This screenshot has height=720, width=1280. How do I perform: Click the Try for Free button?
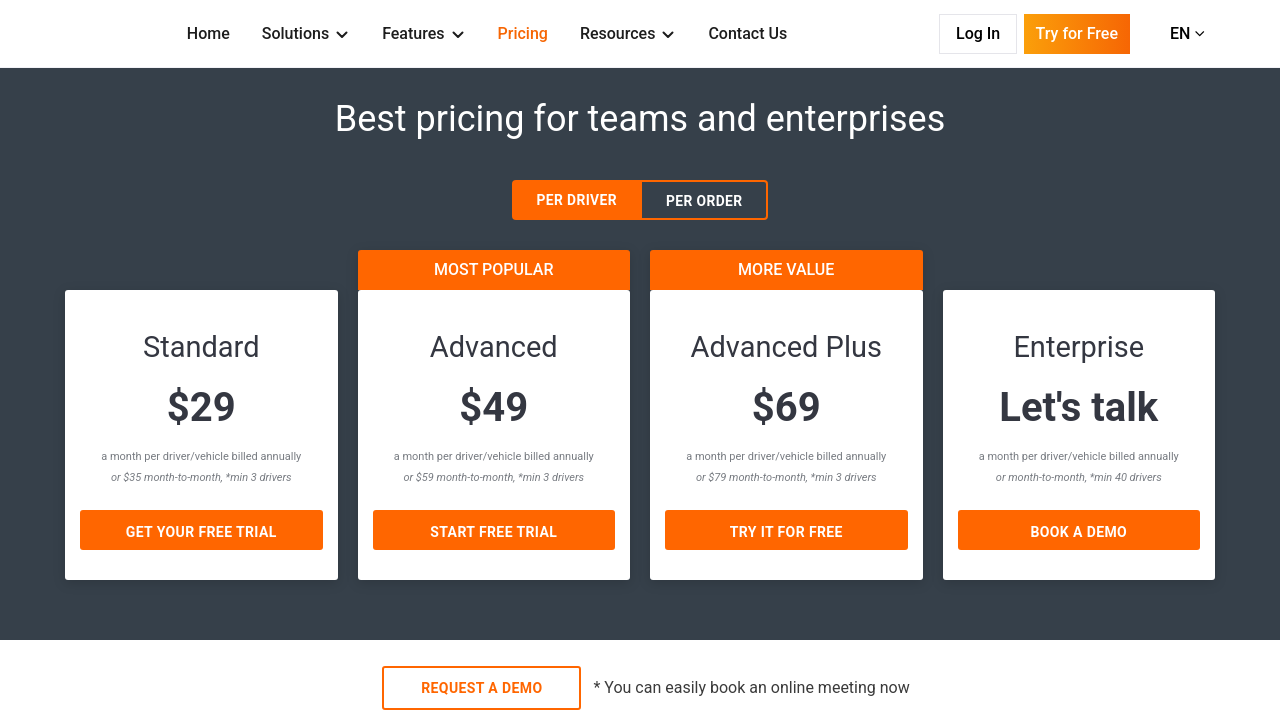(x=1076, y=34)
